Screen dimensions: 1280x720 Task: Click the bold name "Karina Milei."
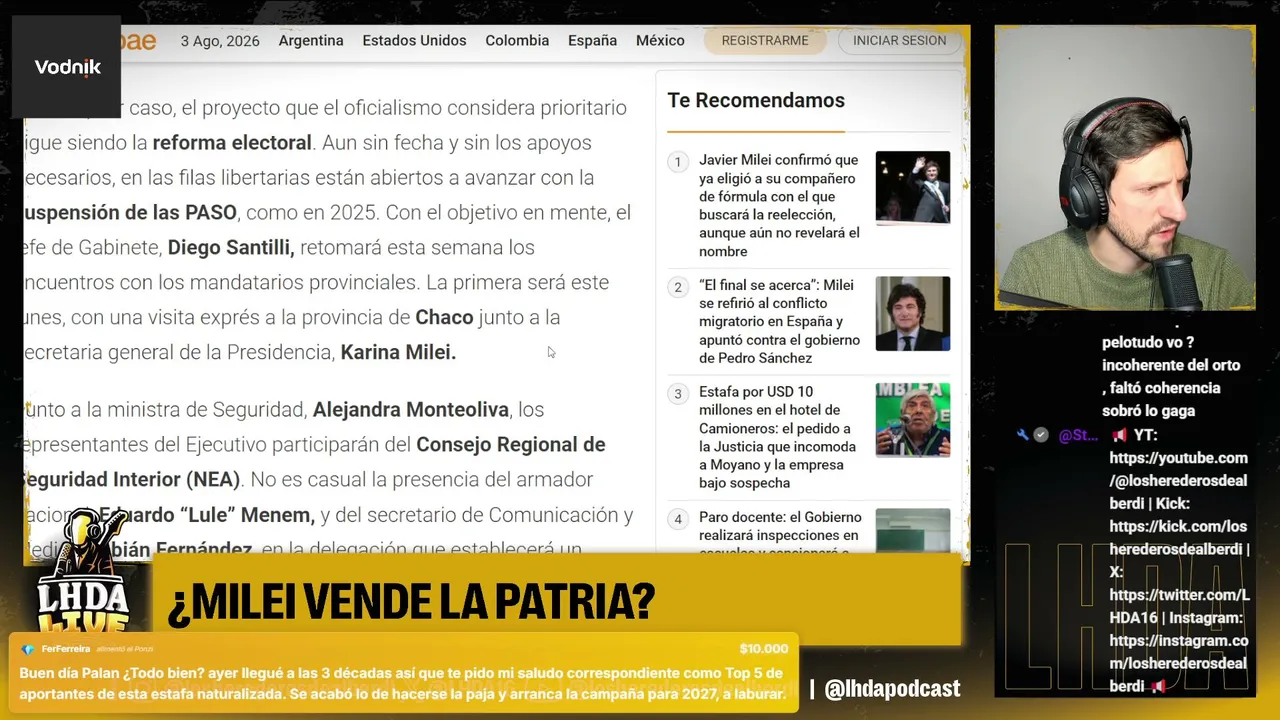[398, 352]
